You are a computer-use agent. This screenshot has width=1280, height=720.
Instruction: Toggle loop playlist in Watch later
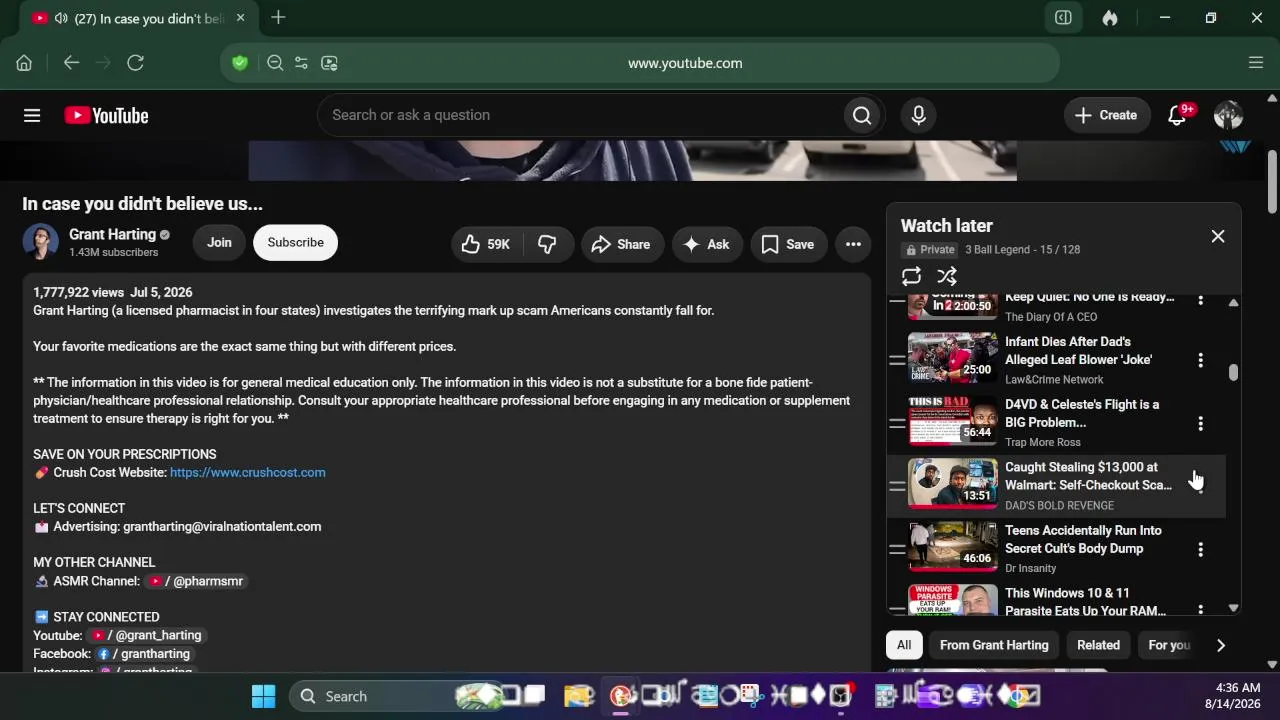tap(911, 276)
